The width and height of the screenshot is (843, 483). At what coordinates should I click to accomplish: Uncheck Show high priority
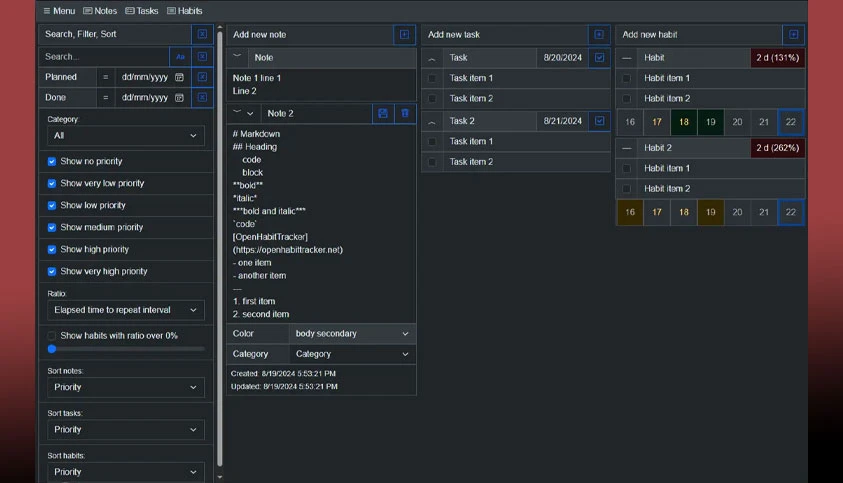click(x=52, y=250)
